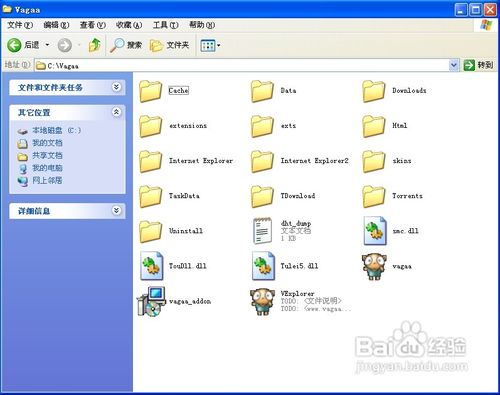Click the Folders (文件夹) toolbar button
This screenshot has width=500, height=395.
point(170,45)
